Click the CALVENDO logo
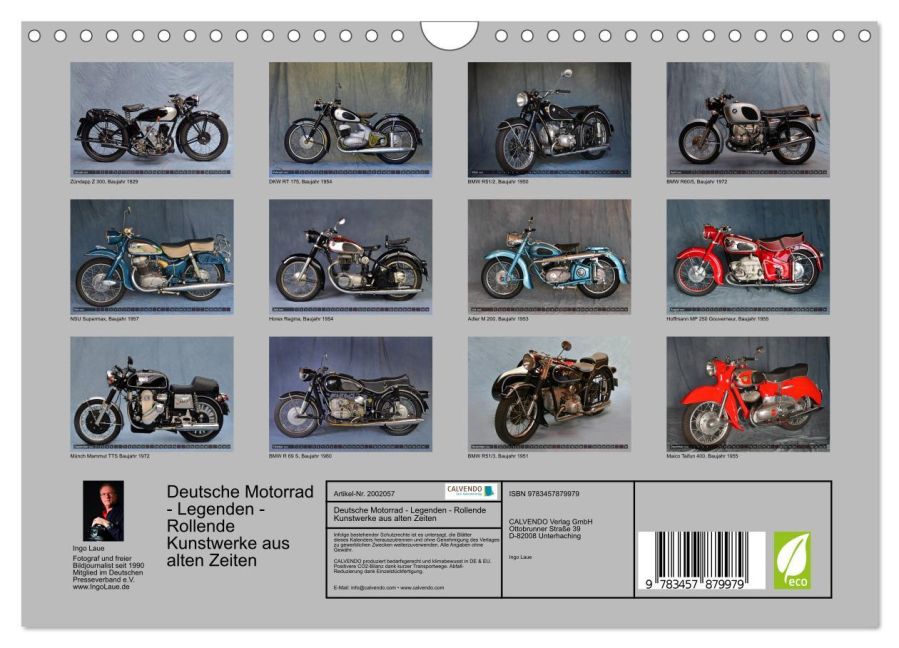 click(x=471, y=491)
